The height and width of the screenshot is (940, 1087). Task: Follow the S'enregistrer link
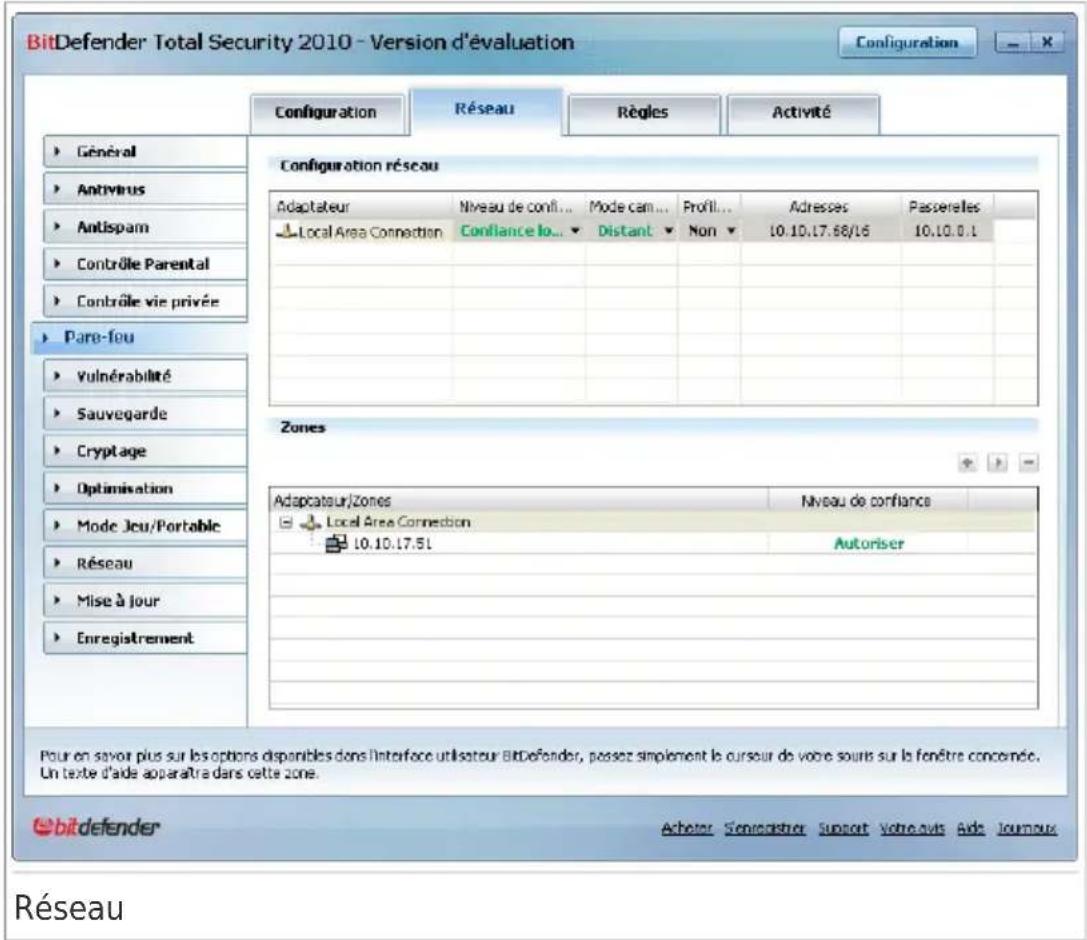(765, 828)
